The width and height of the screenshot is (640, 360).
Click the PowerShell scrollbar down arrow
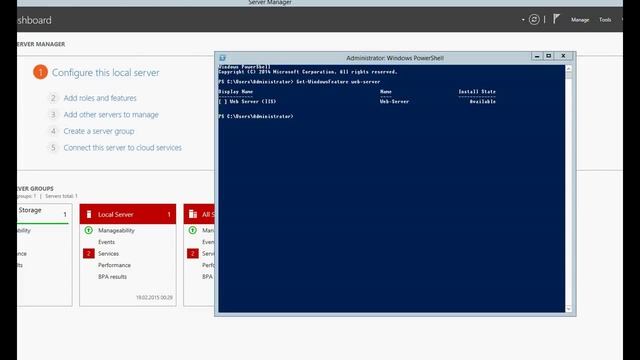point(569,309)
